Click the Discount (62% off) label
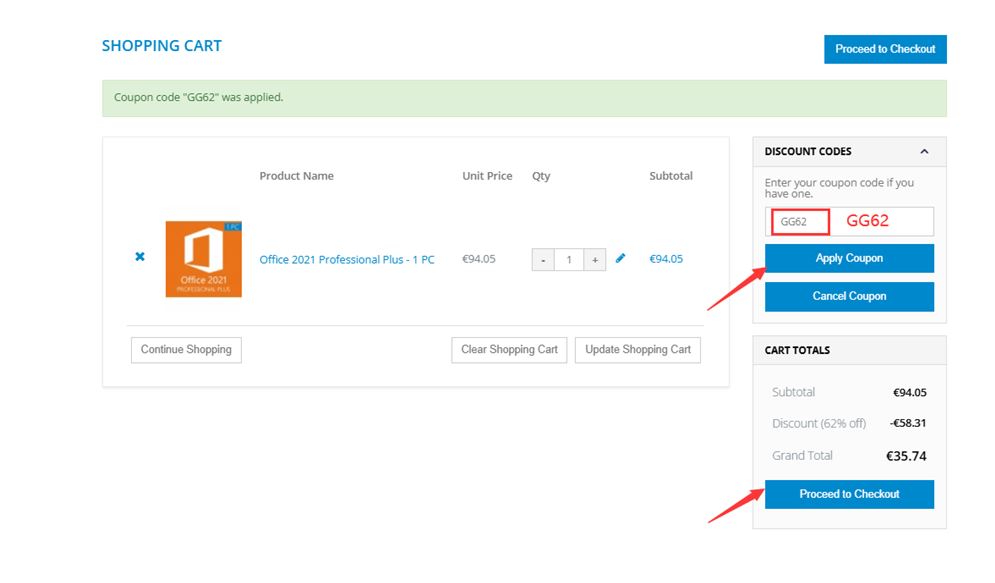 pos(819,423)
